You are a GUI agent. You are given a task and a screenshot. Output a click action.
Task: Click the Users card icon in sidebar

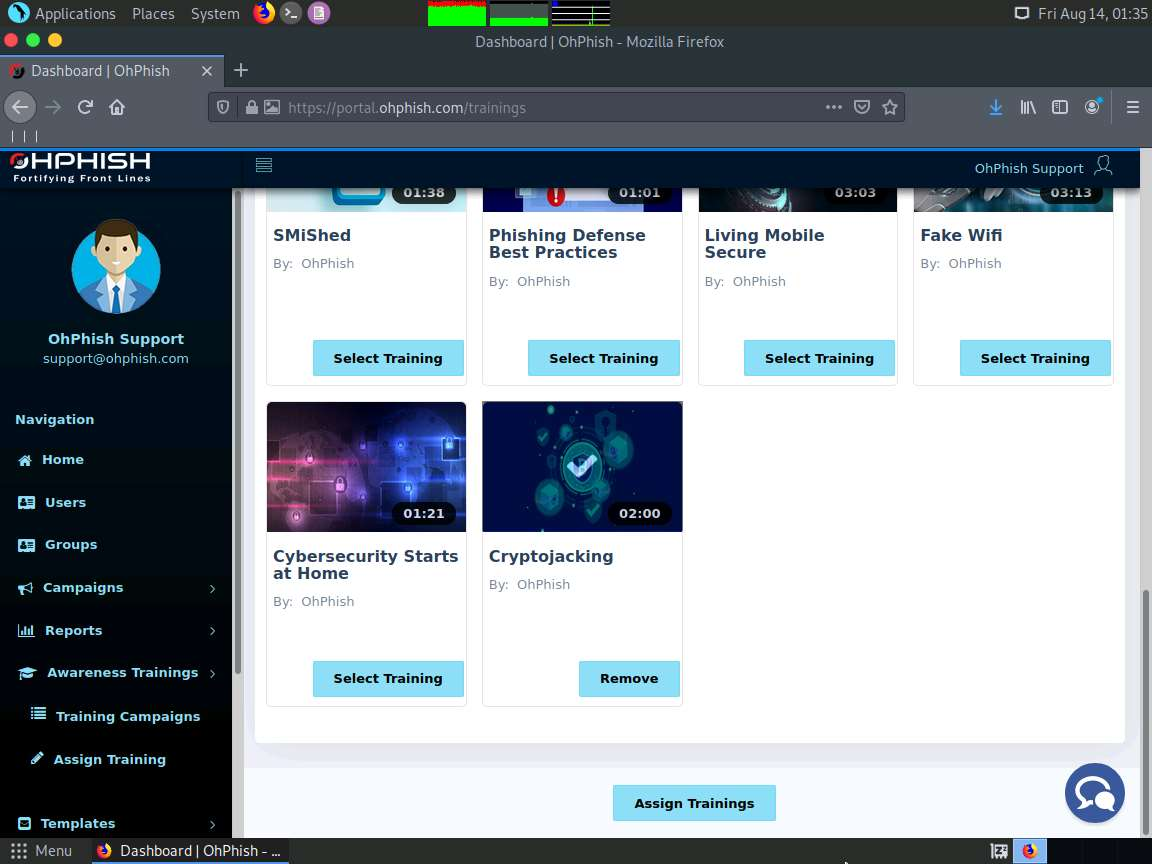pyautogui.click(x=26, y=503)
